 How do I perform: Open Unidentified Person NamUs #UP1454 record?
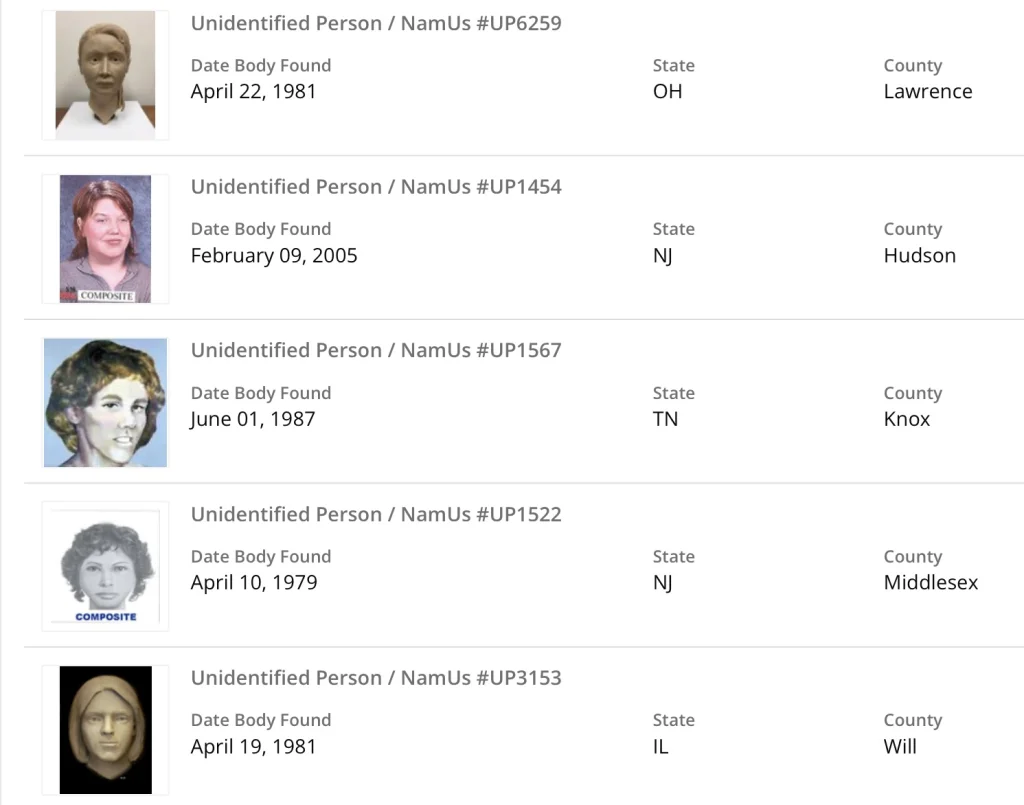376,187
